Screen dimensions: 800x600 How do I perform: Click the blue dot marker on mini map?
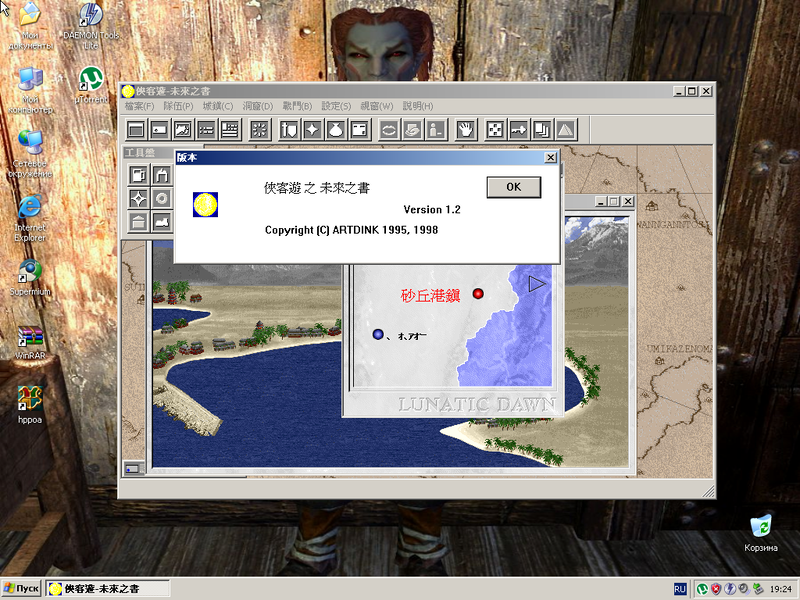coord(378,334)
